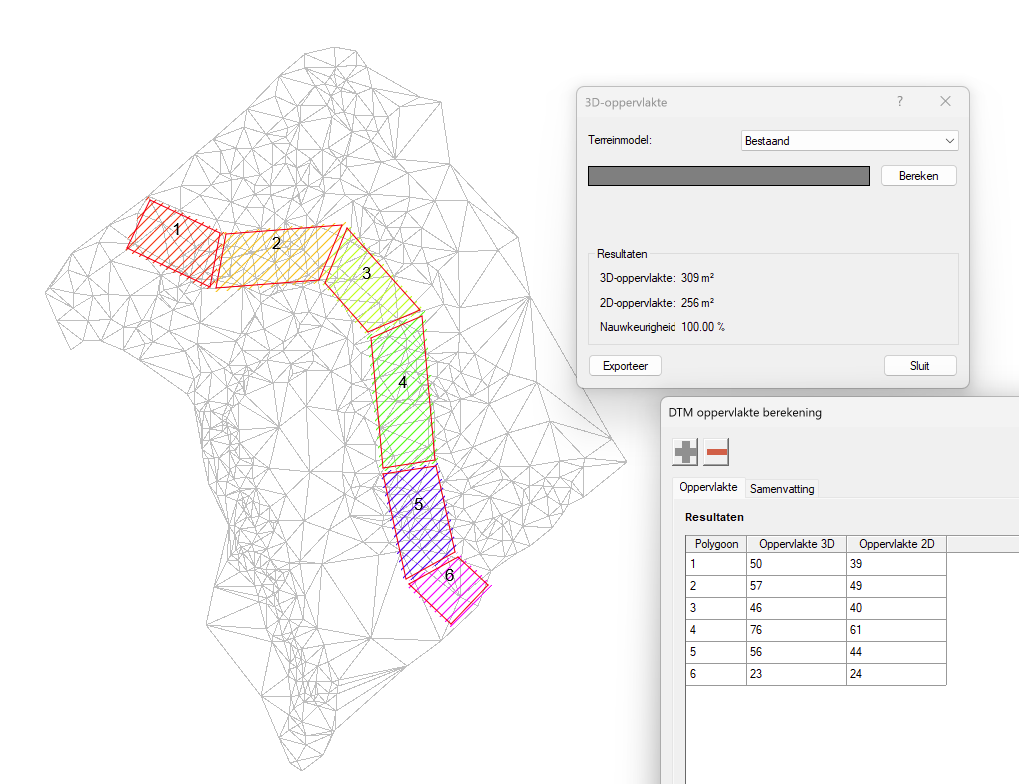1019x784 pixels.
Task: Click the 3D-oppervlakte result 309 m²
Action: pos(697,278)
